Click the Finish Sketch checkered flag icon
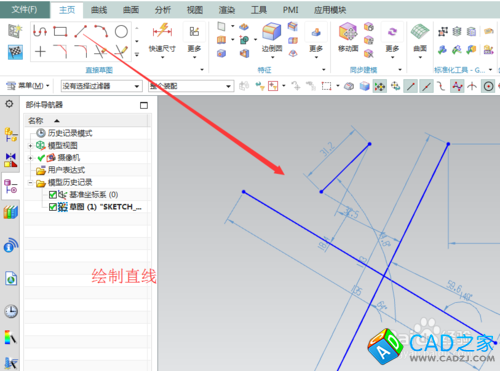This screenshot has width=500, height=371. coord(15,52)
